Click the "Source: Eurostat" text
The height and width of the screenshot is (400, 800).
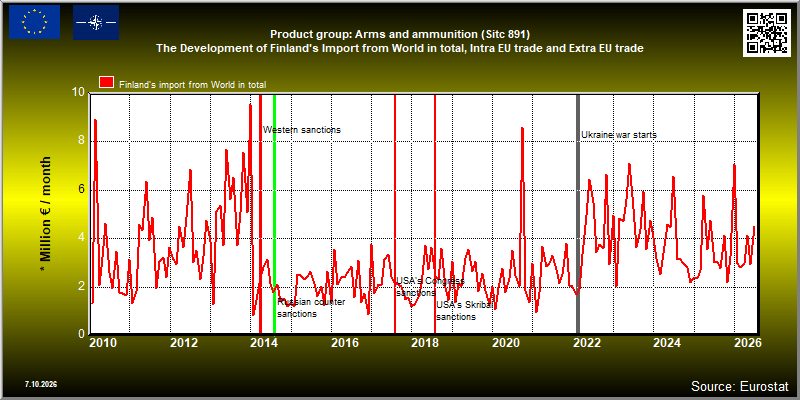coord(739,385)
